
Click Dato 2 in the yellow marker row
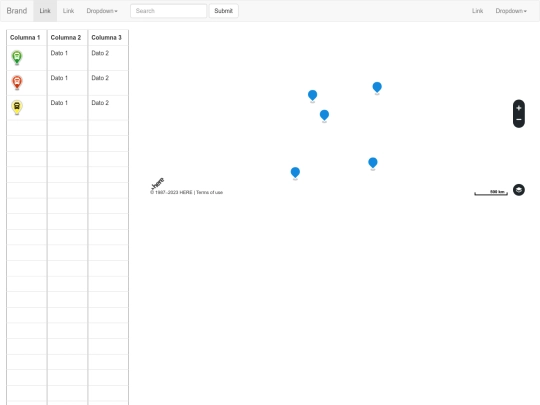[100, 103]
